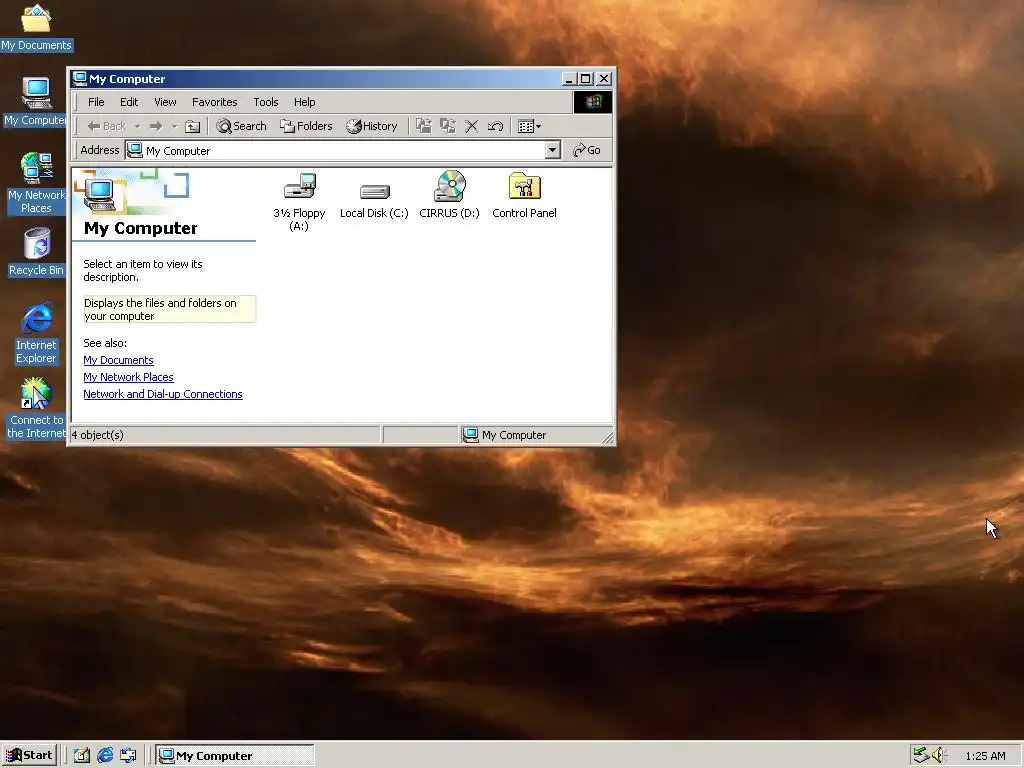Click the window resize grip corner
Viewport: 1024px width, 768px height.
tap(607, 437)
